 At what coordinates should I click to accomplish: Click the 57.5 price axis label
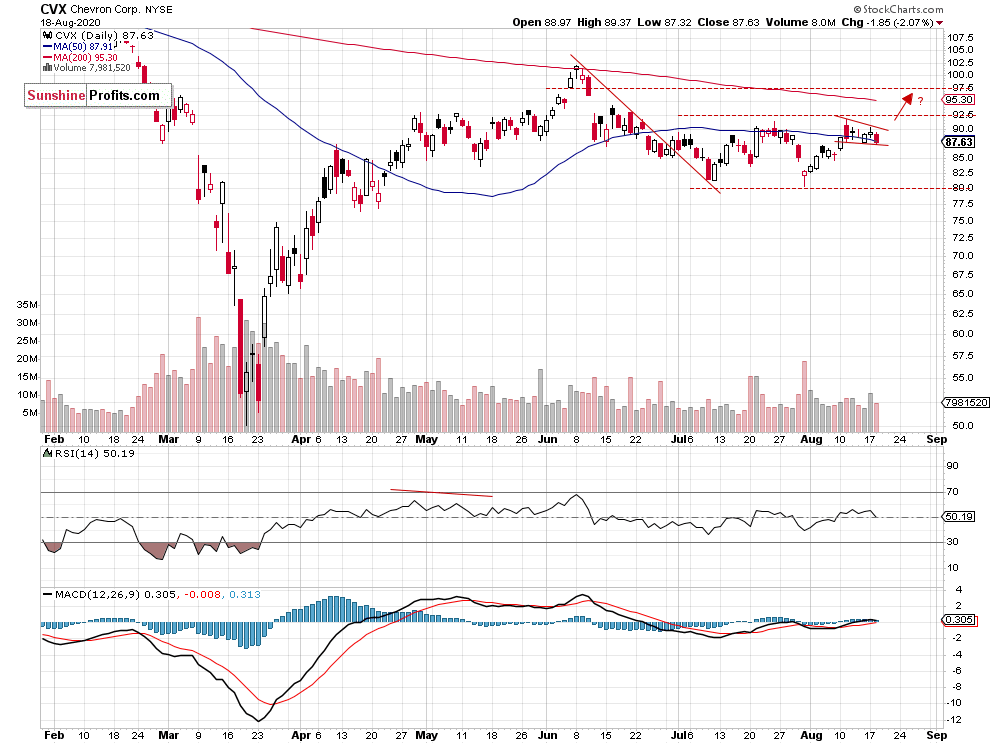click(963, 356)
